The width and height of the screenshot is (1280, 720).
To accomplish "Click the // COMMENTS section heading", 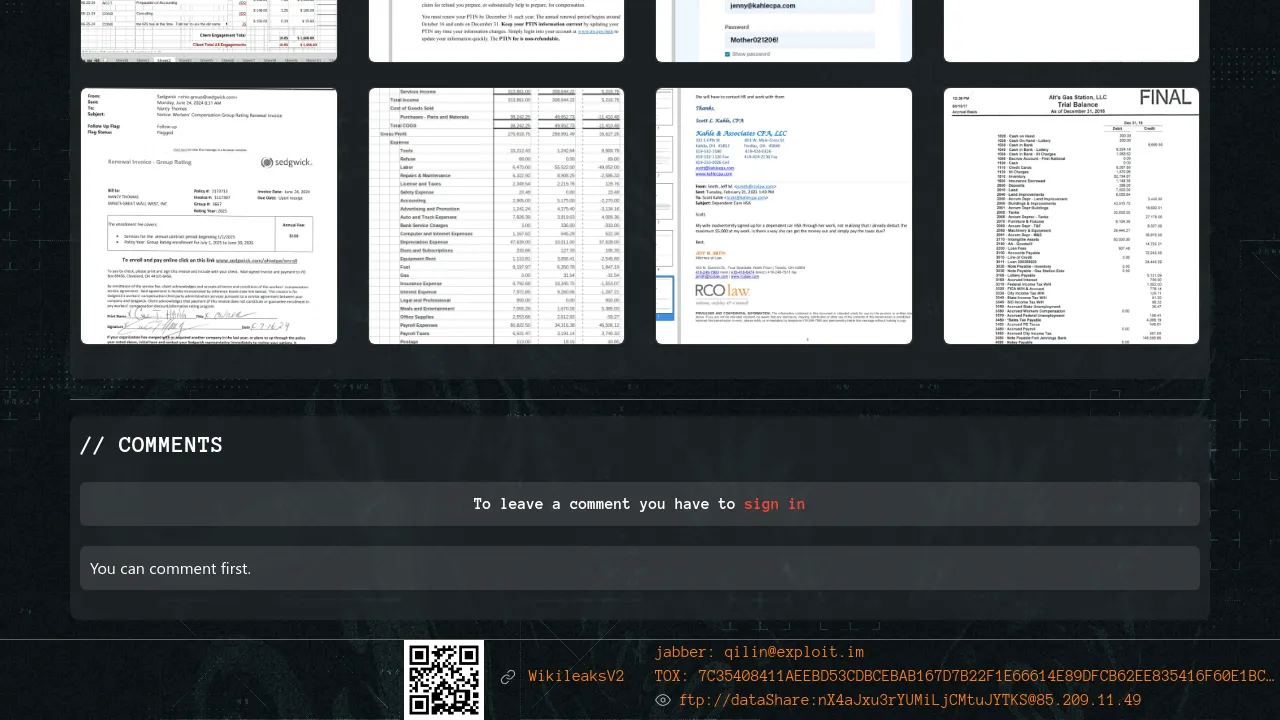I will (151, 445).
